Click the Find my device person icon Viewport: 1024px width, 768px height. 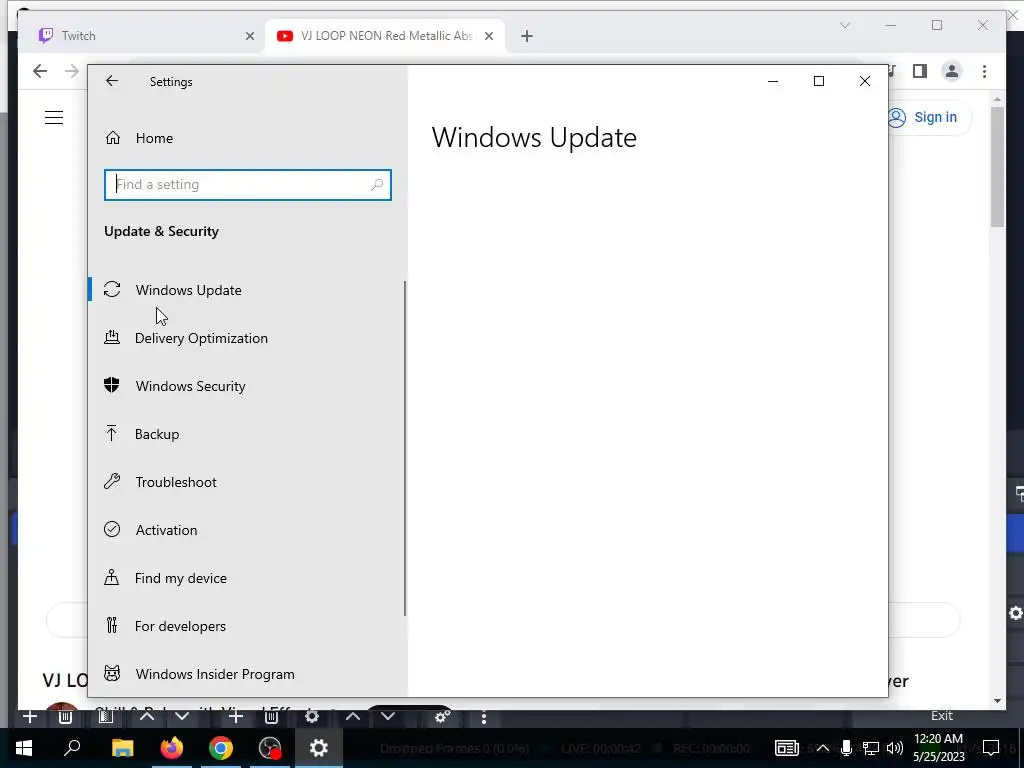click(x=112, y=577)
